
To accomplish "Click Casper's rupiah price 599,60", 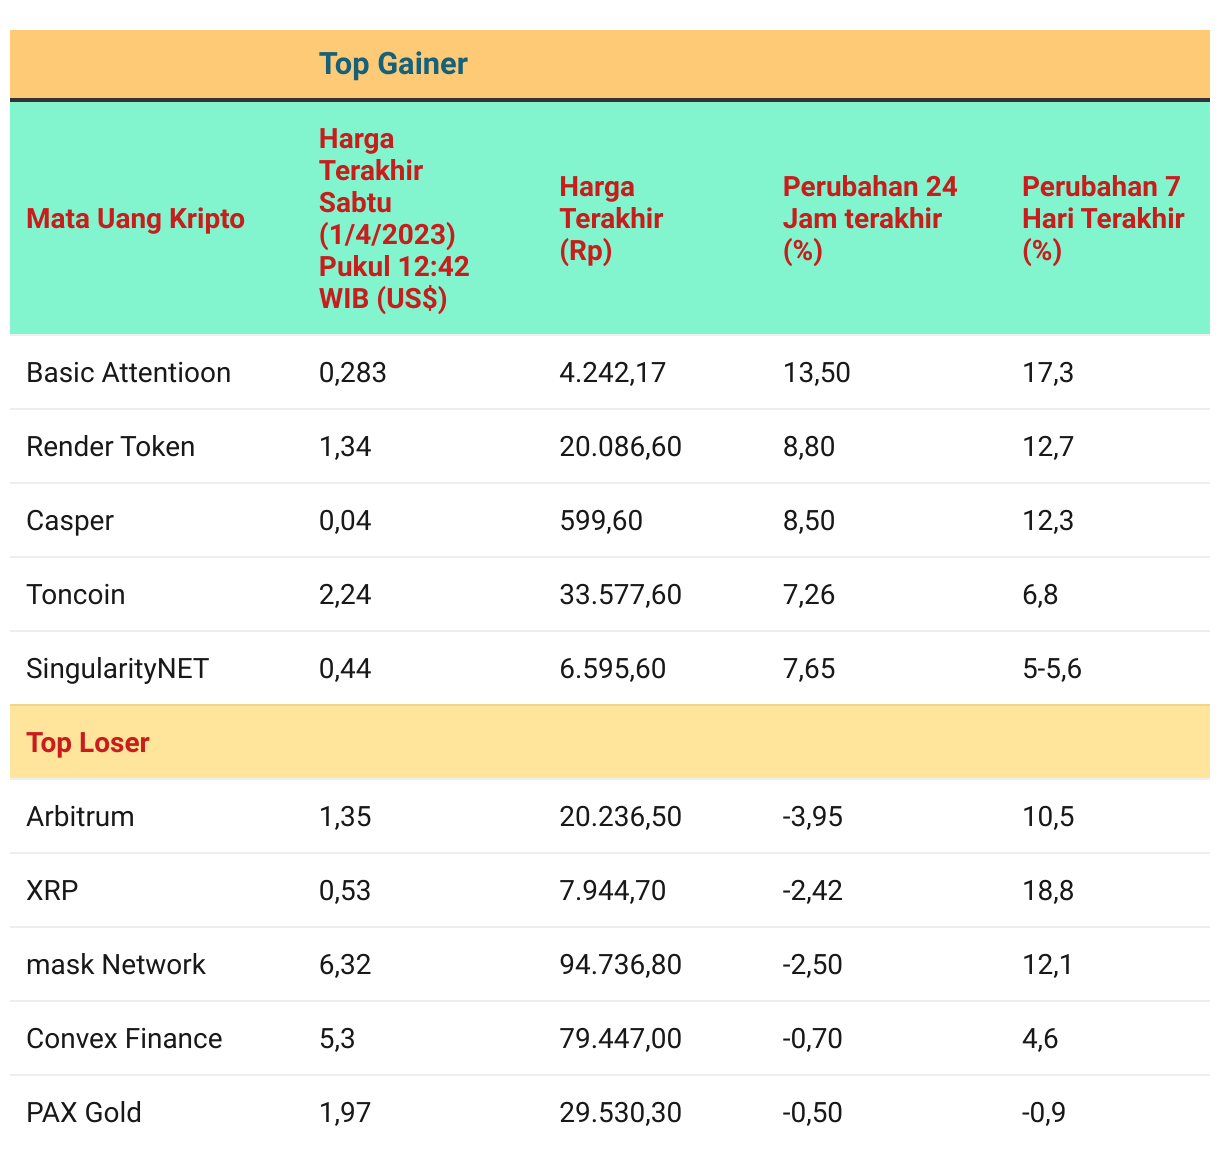I will pos(601,521).
